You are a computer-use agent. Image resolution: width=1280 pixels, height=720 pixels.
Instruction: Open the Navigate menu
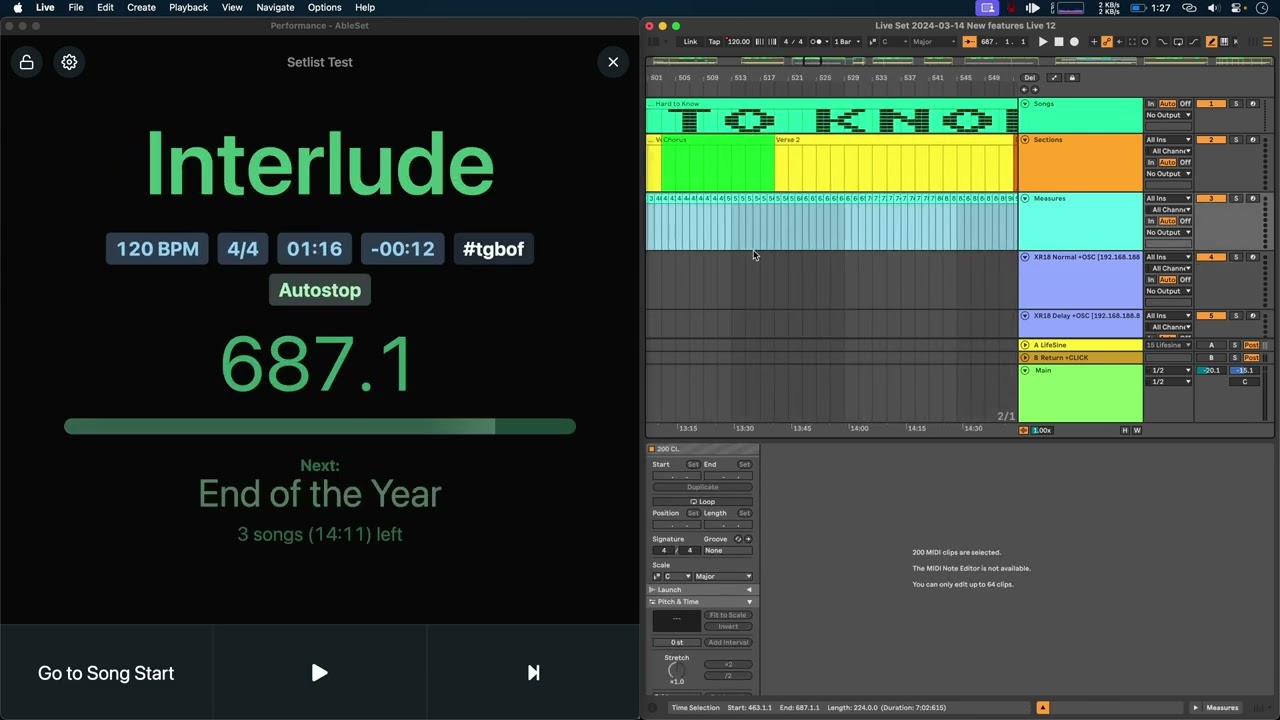(x=275, y=7)
